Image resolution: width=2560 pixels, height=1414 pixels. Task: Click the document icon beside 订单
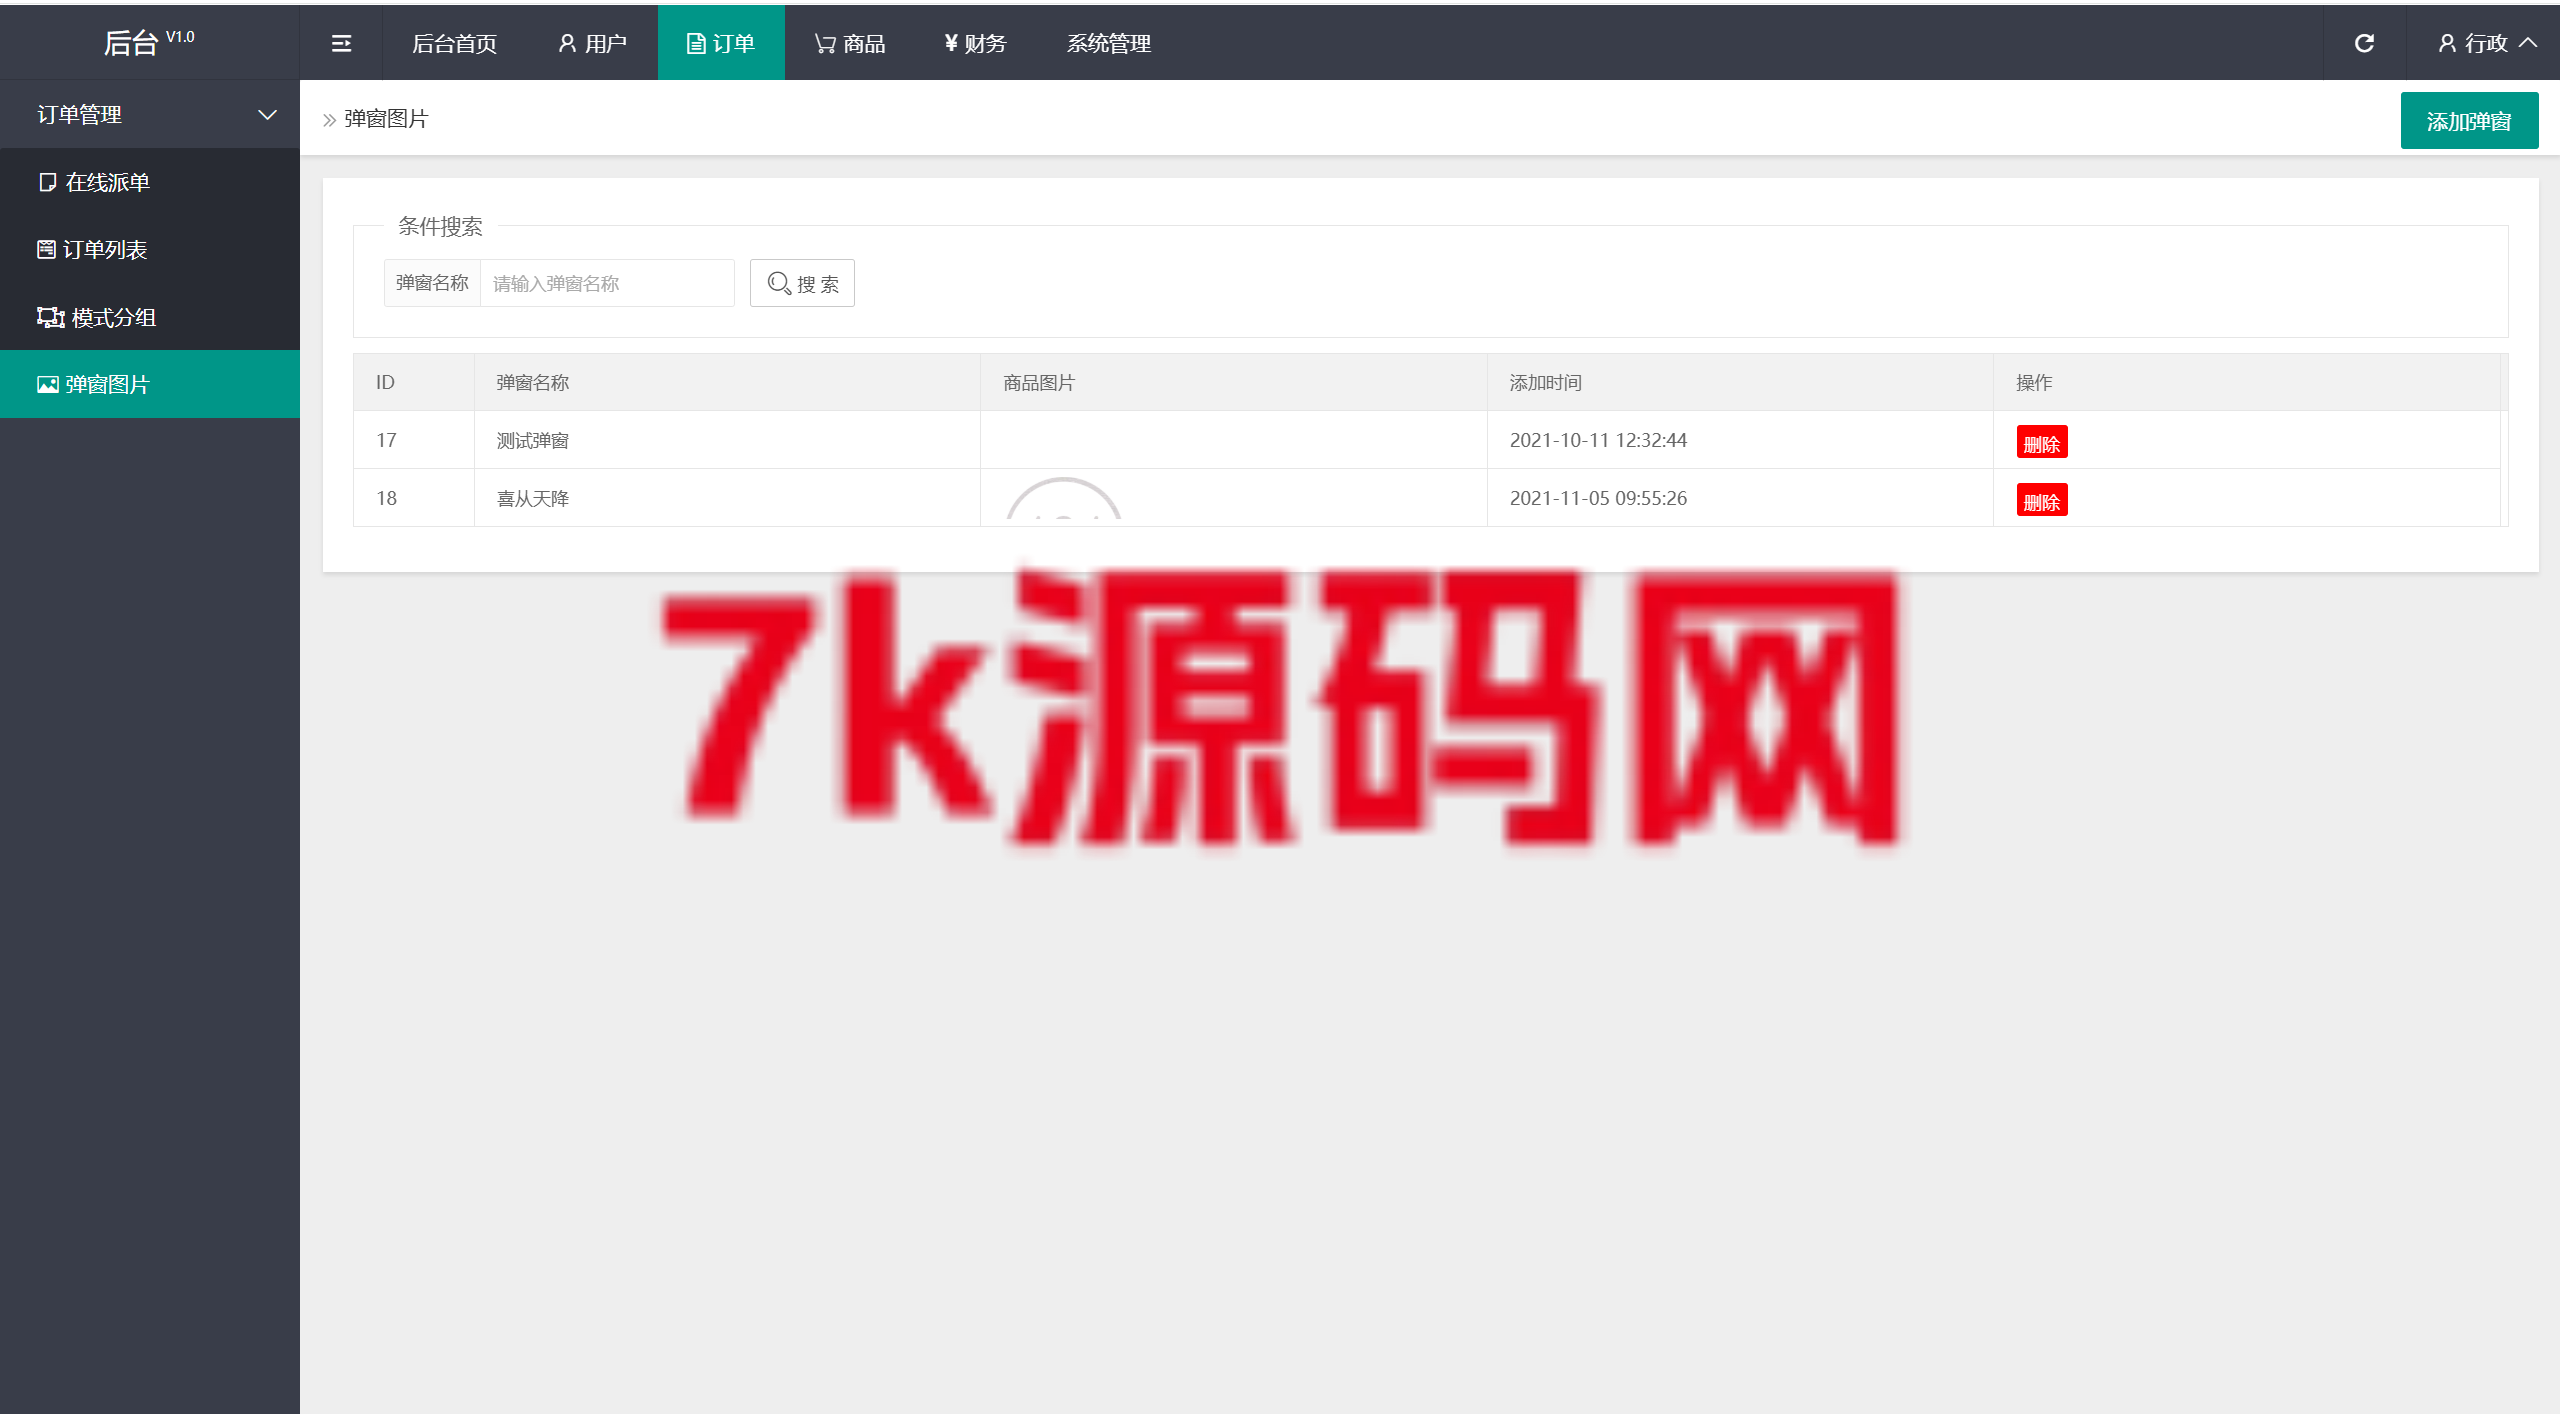click(696, 43)
